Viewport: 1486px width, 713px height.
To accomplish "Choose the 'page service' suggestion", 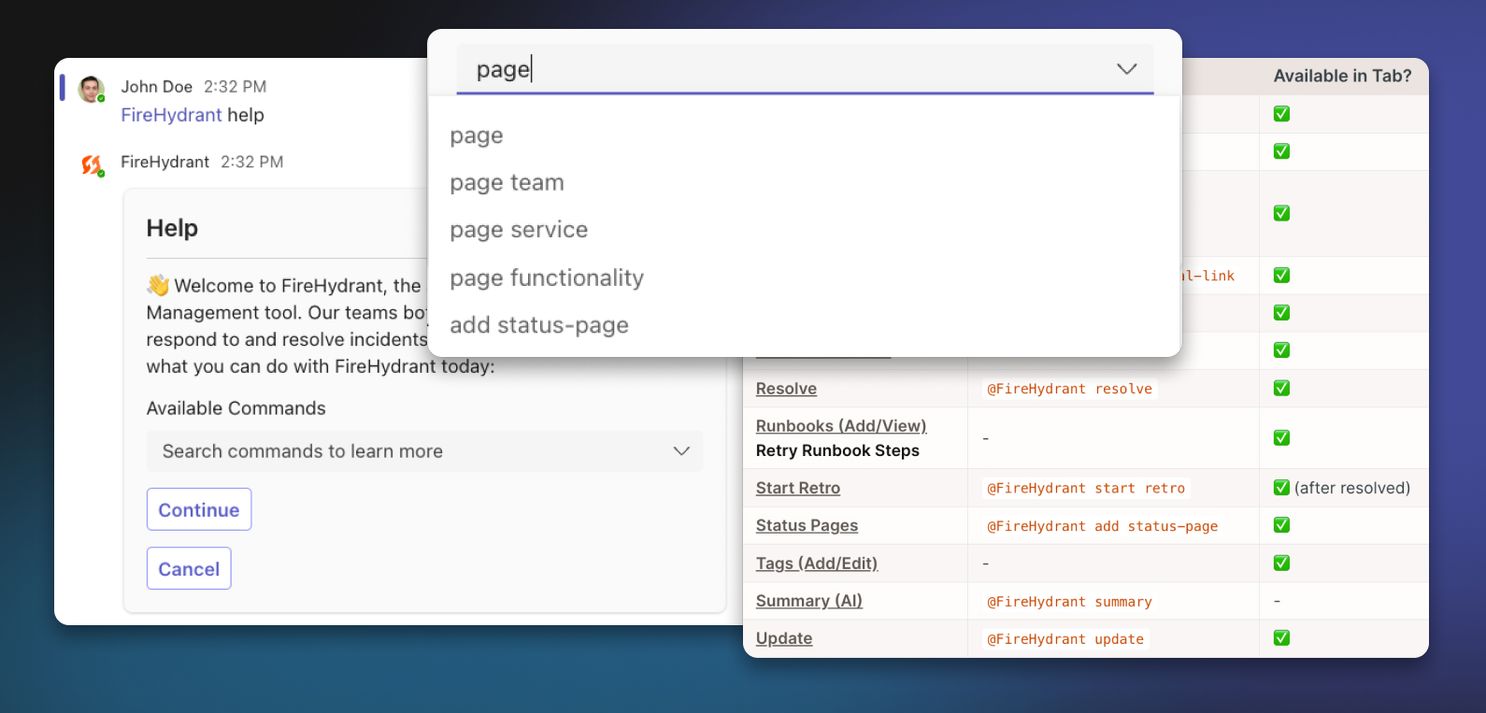I will 519,229.
